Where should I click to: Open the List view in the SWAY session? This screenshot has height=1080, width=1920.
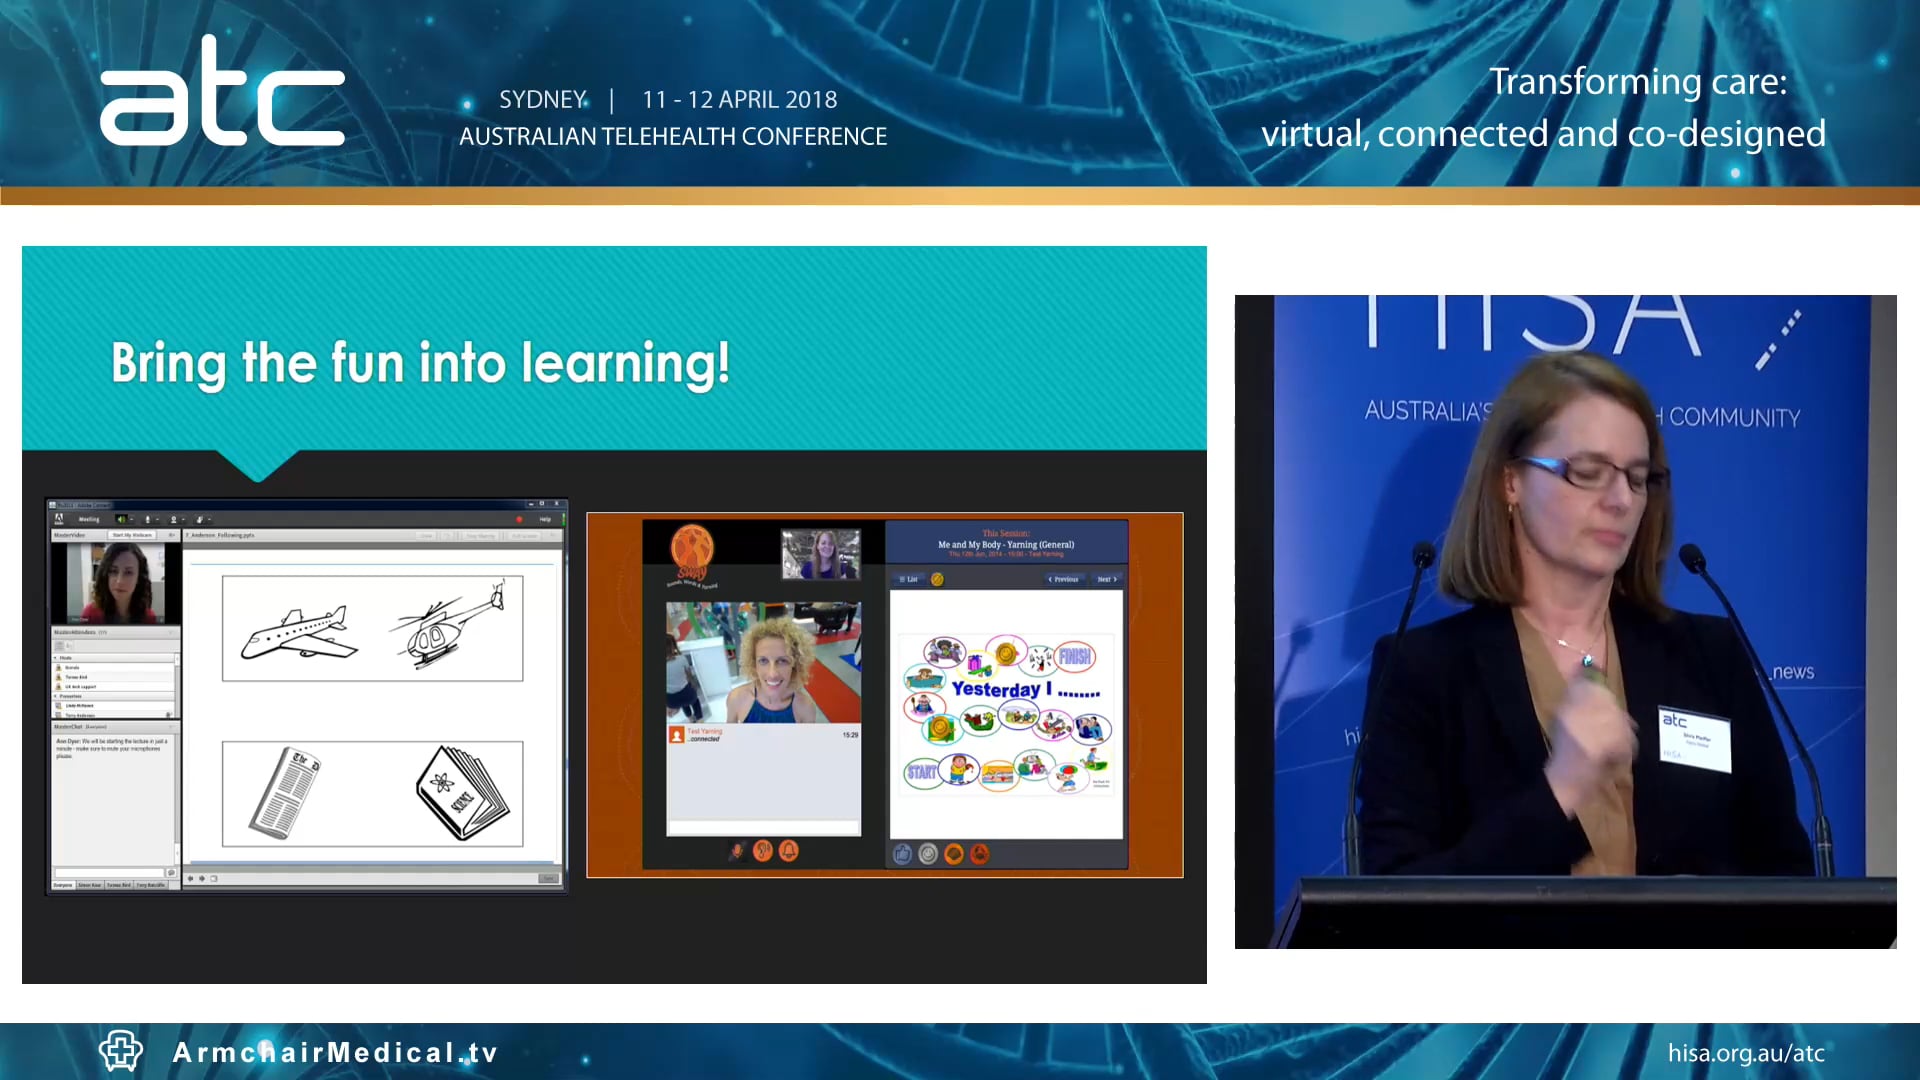[x=909, y=579]
